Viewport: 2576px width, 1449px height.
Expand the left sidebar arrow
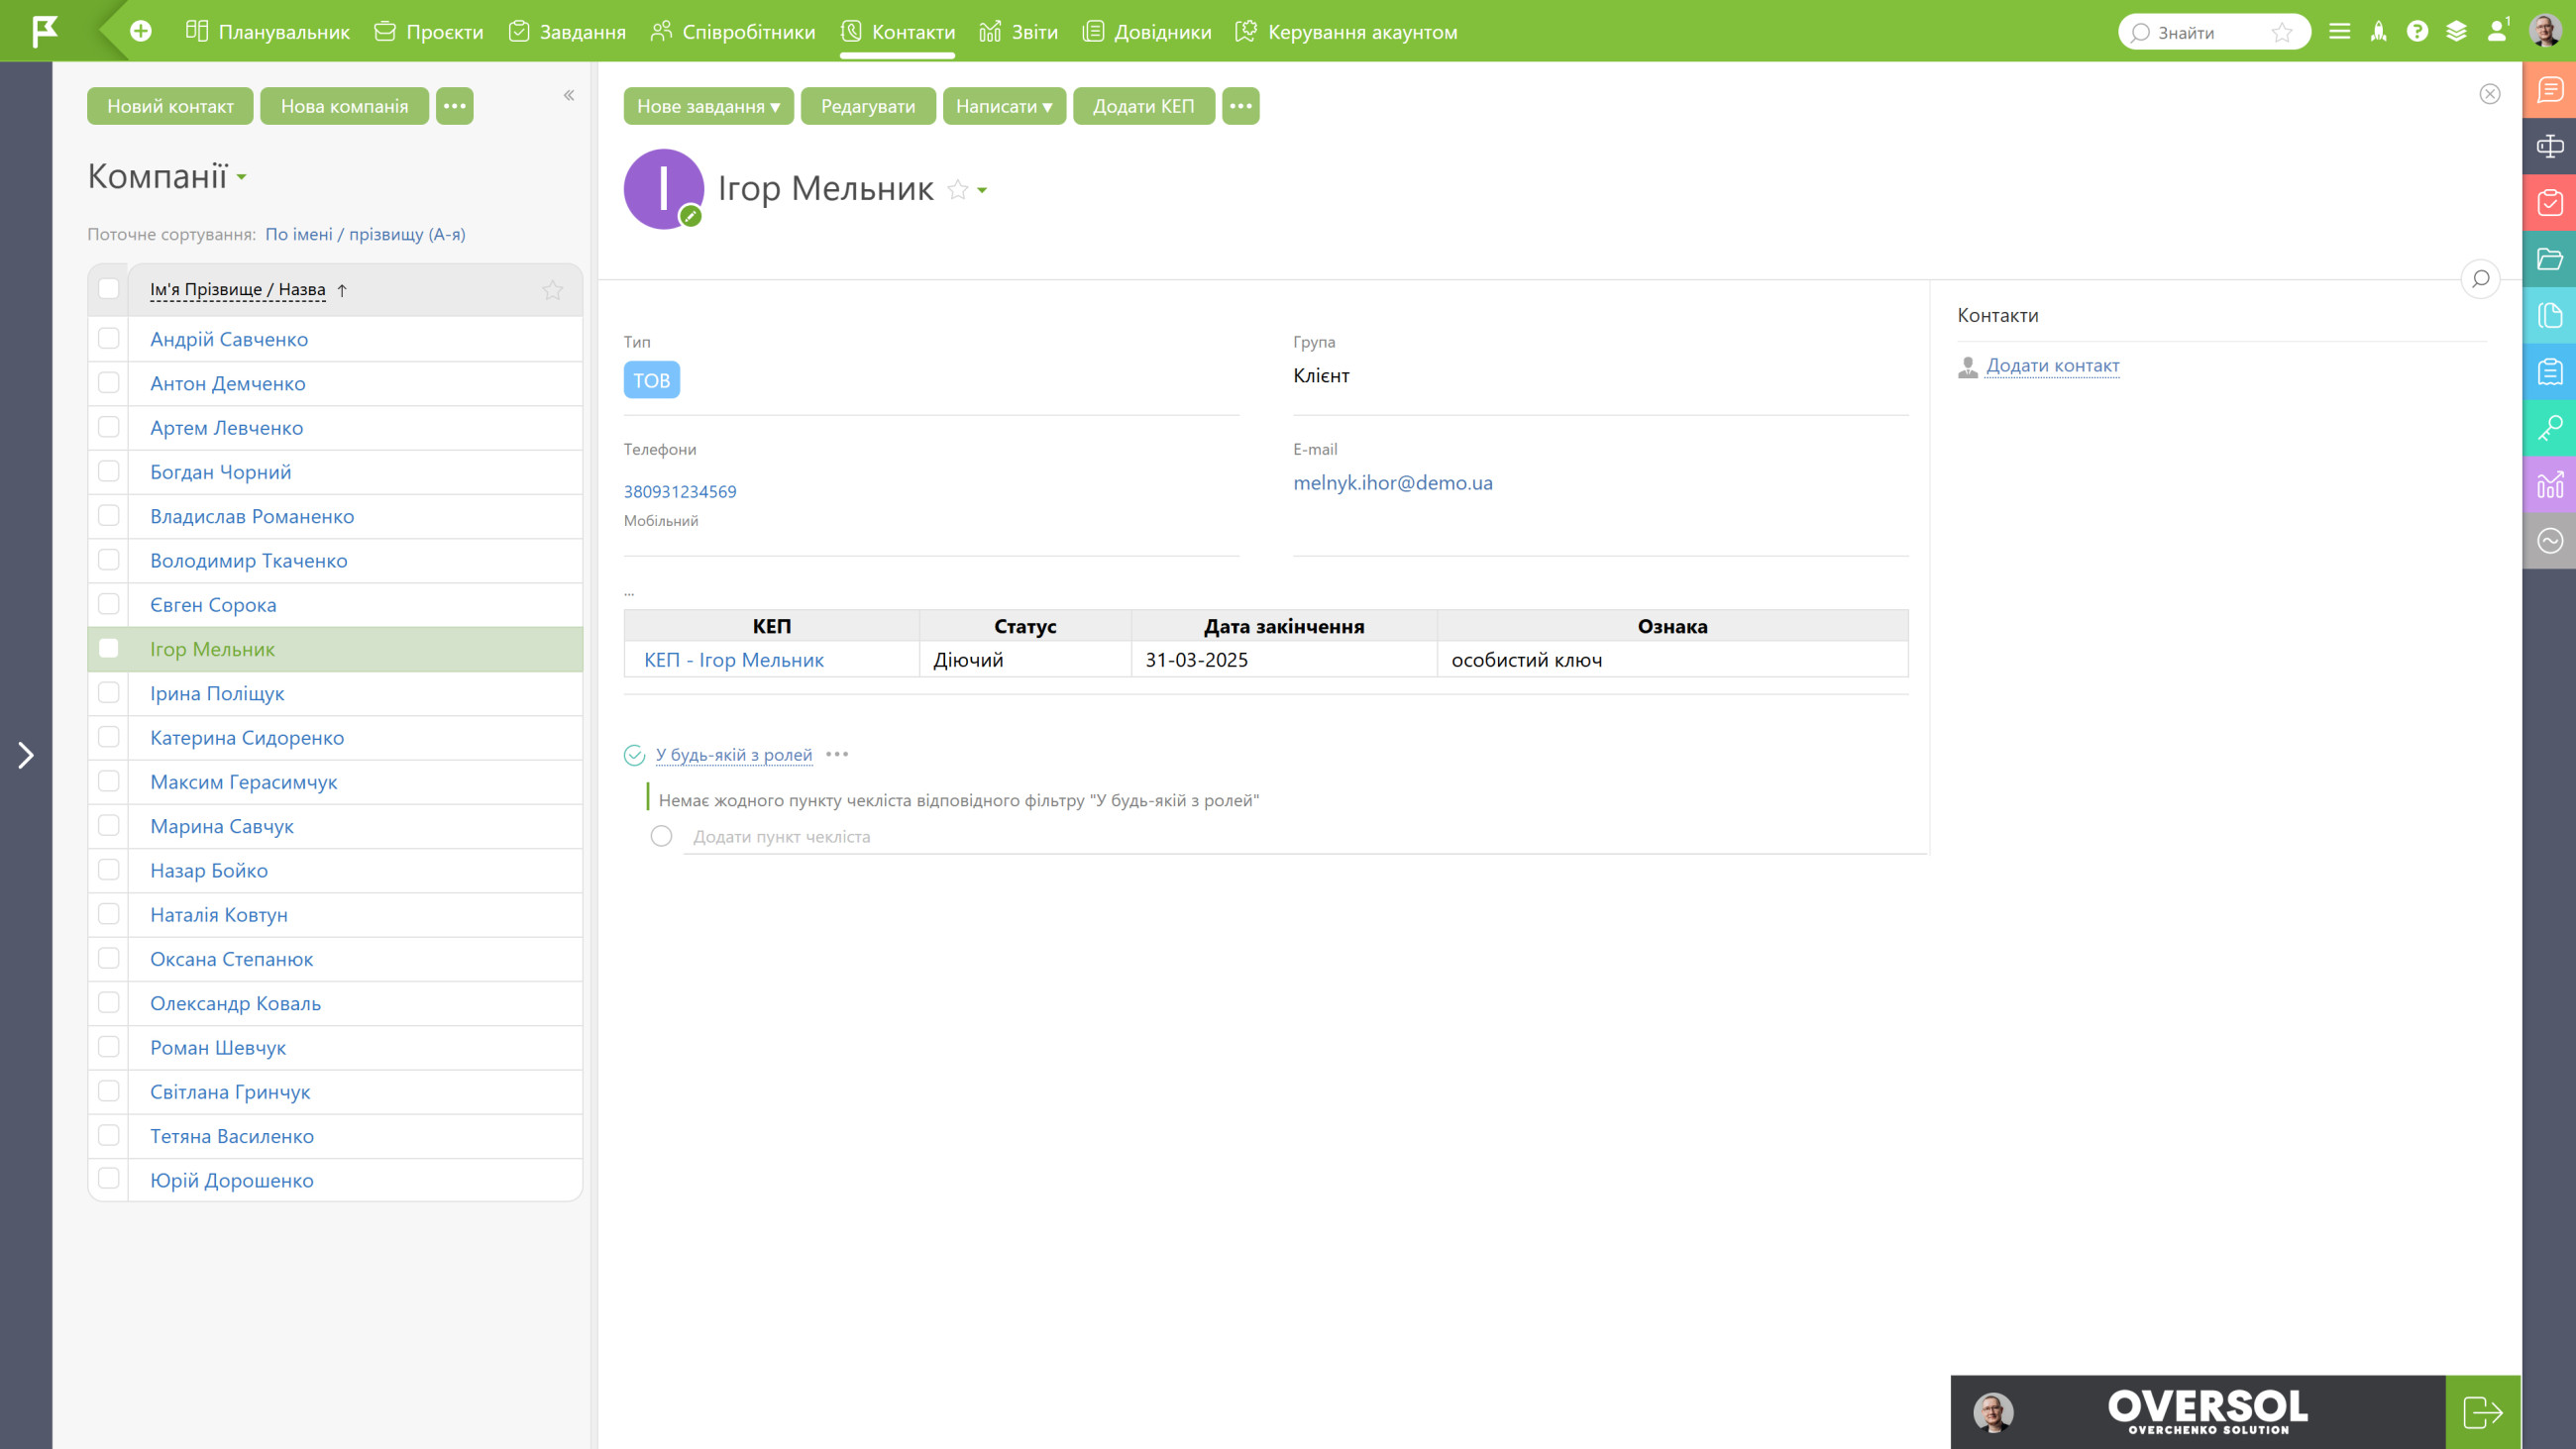(26, 755)
